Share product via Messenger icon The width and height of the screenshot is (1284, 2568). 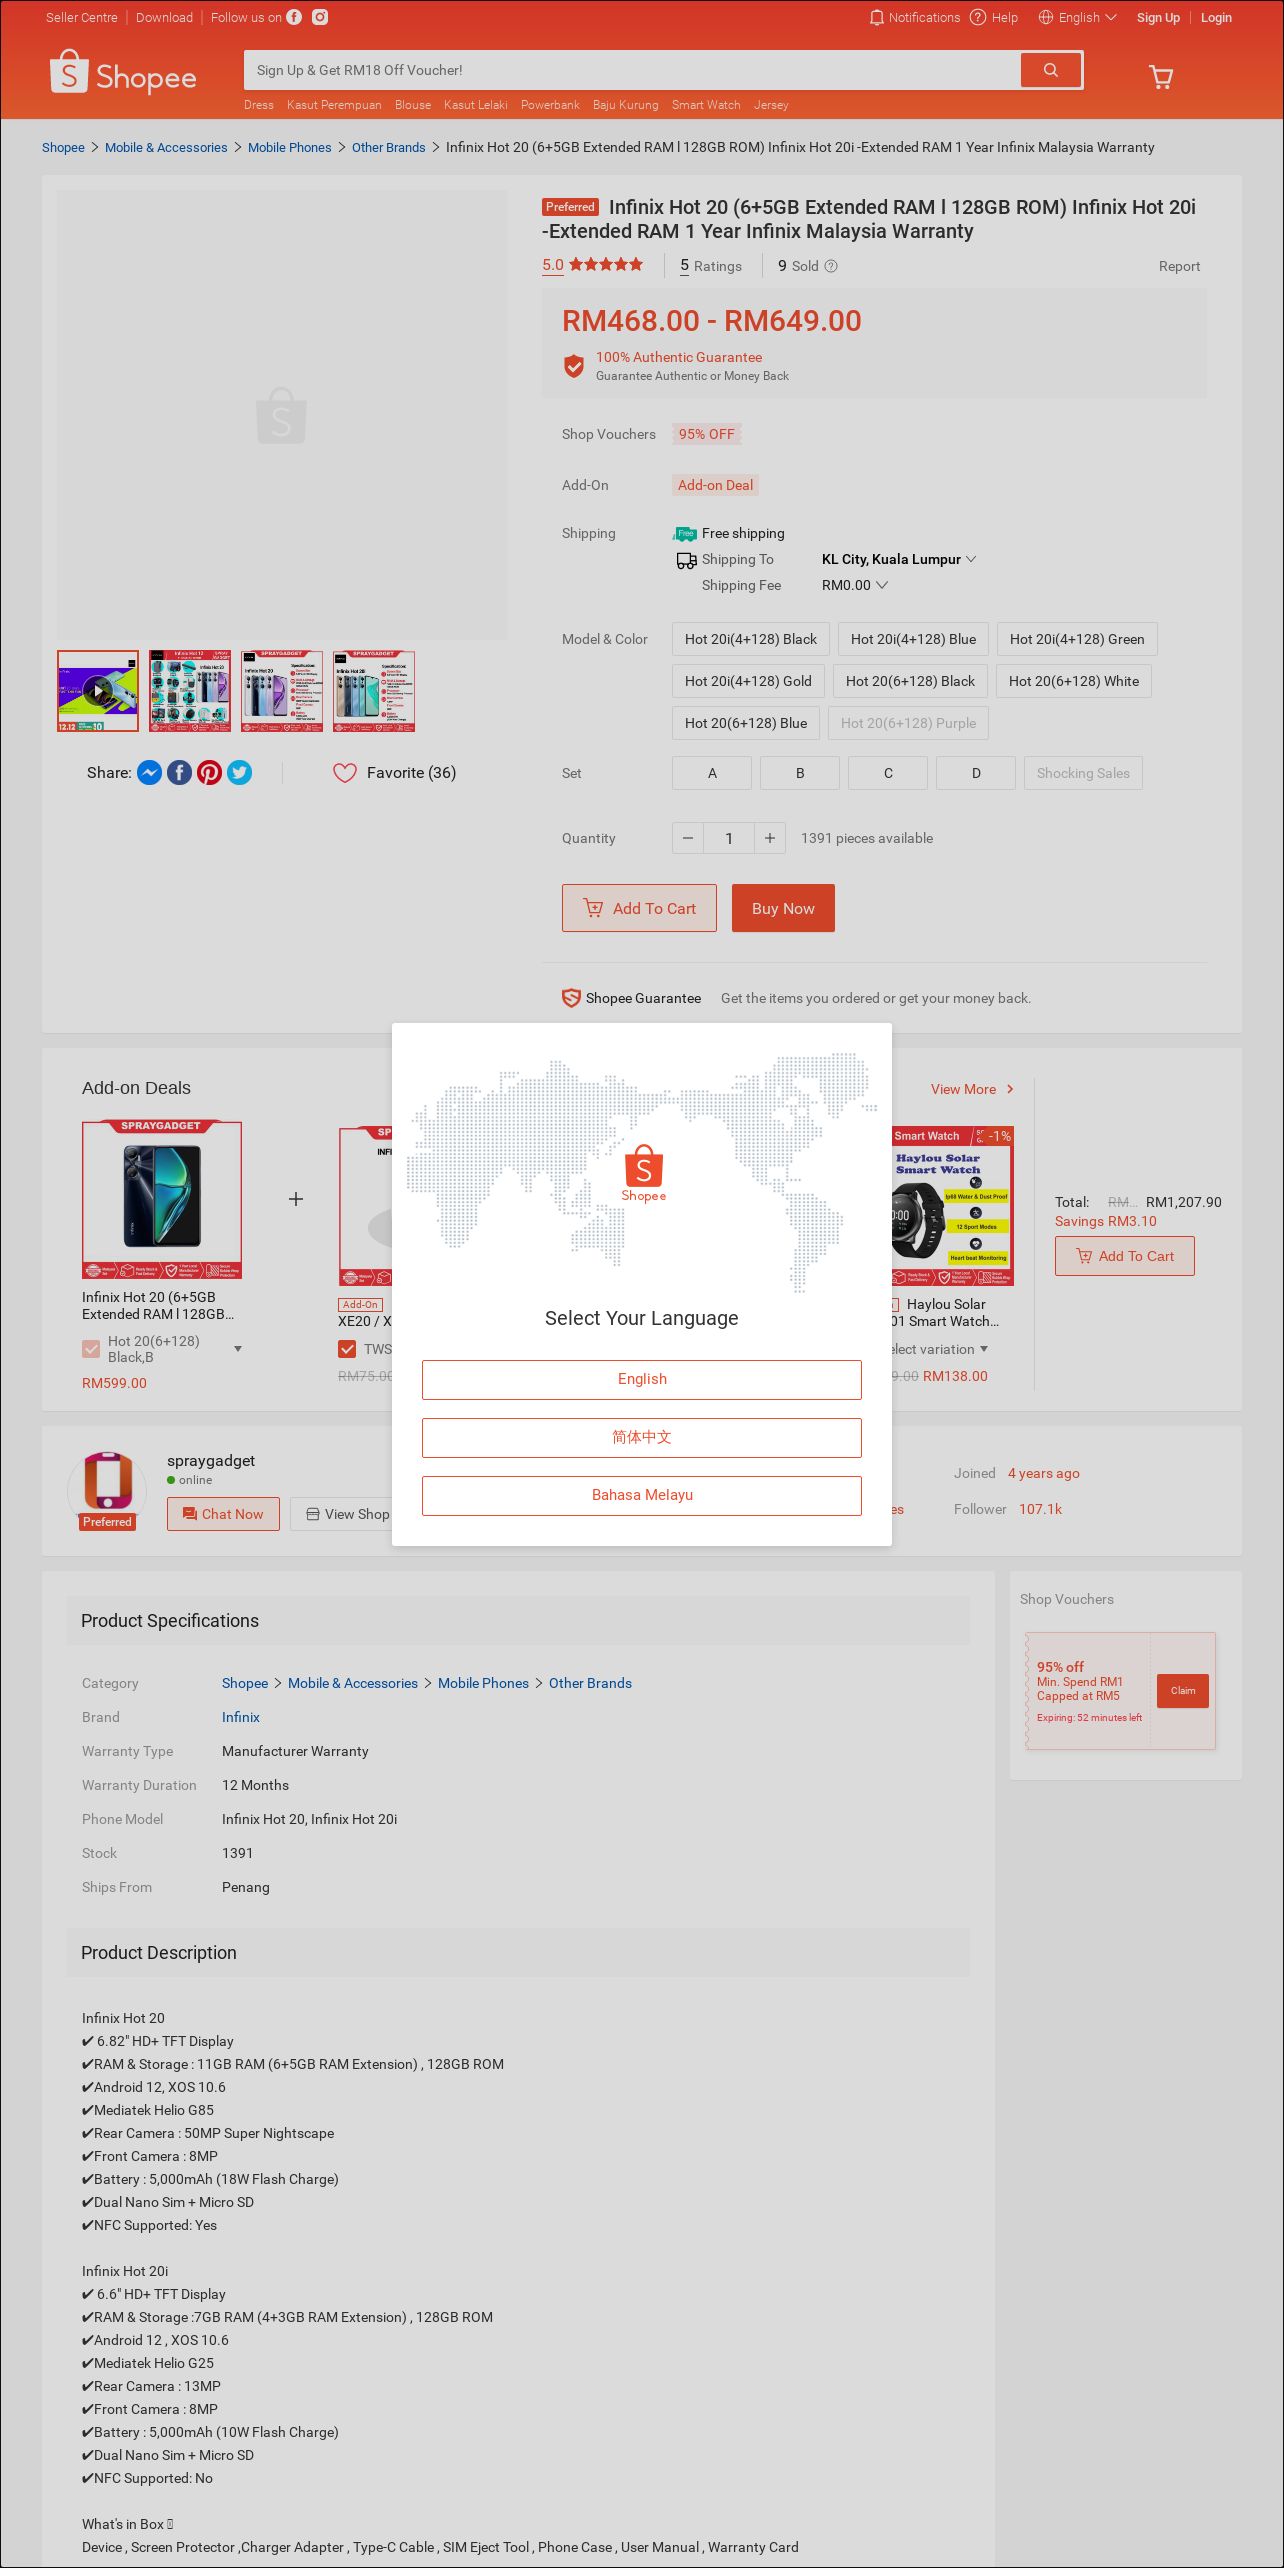point(149,773)
